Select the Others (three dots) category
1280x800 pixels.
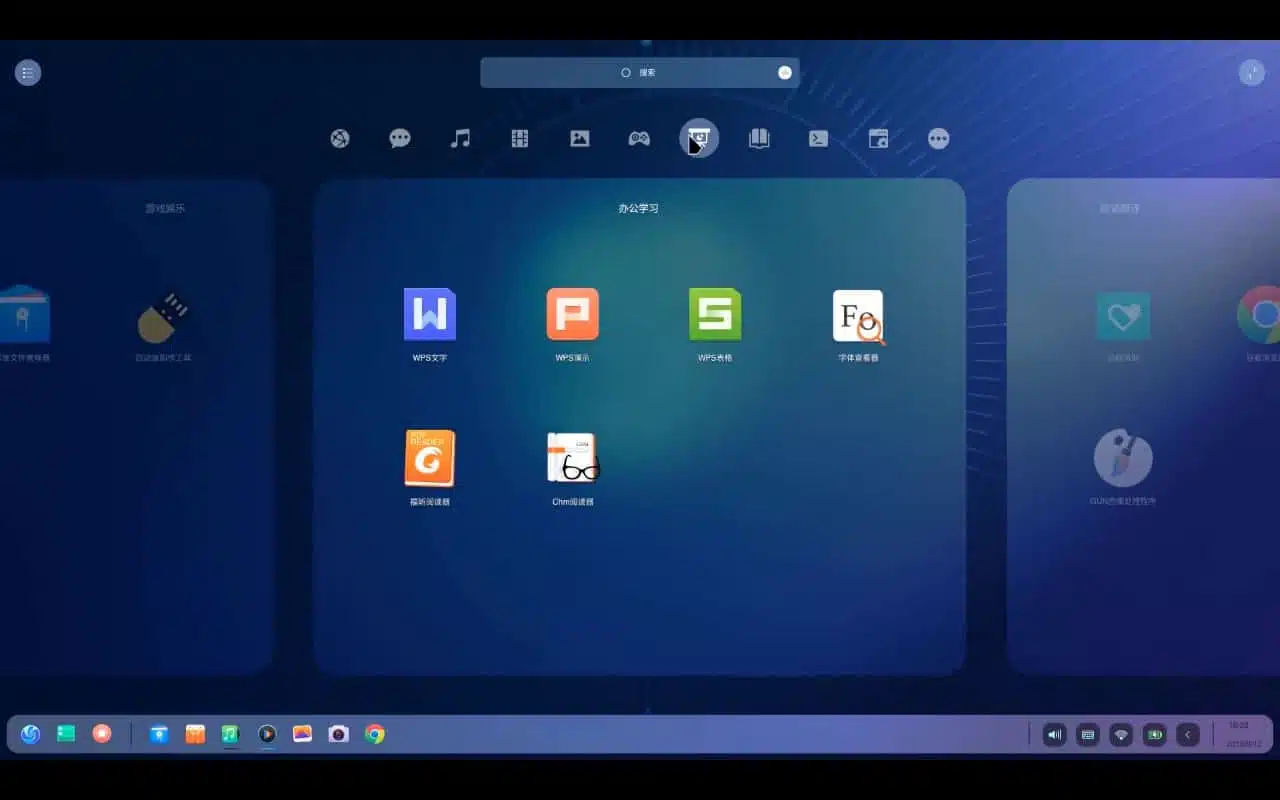coord(938,139)
